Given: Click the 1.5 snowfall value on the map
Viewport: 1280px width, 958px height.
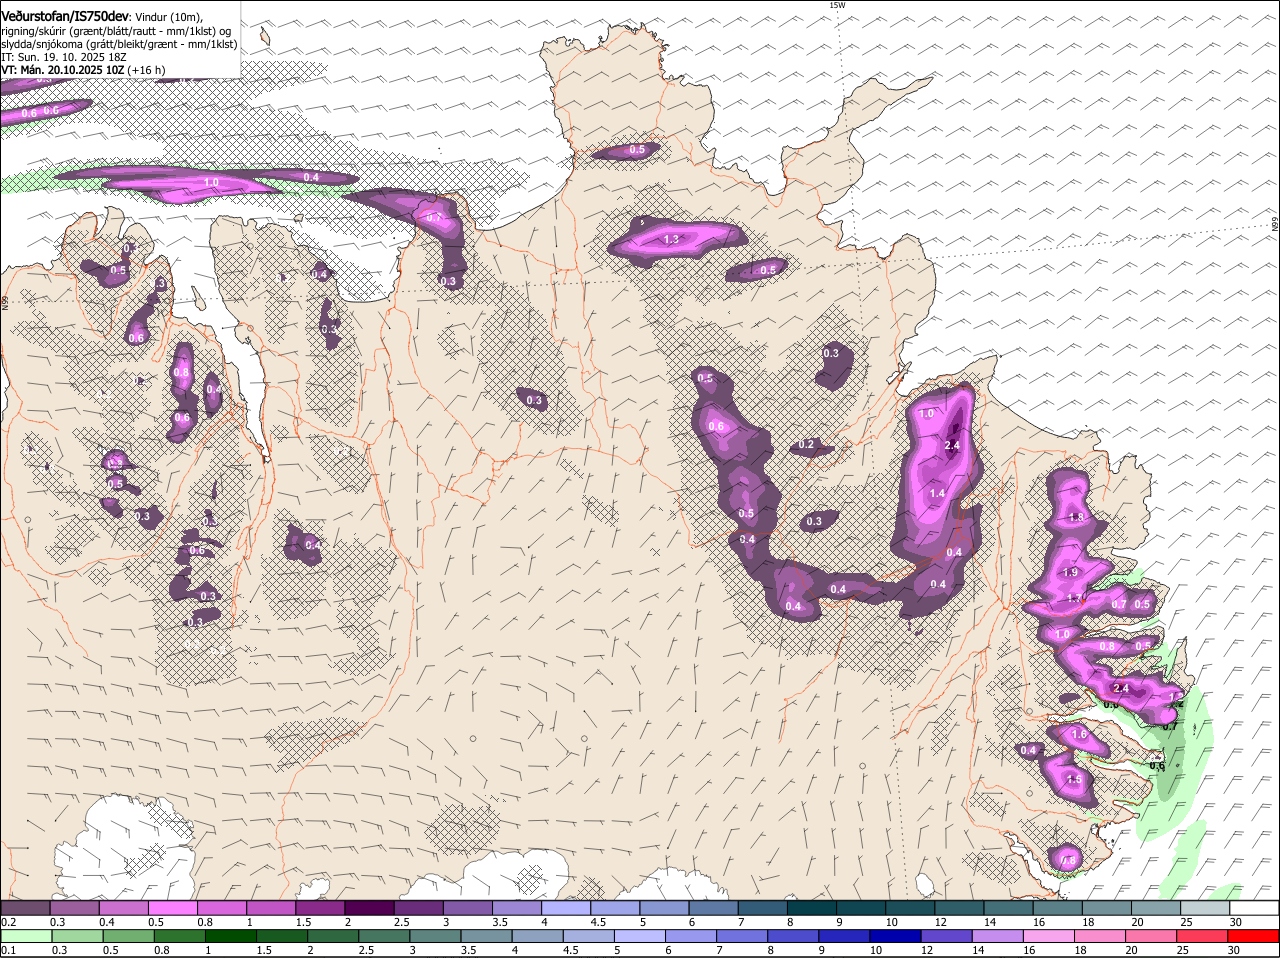Looking at the screenshot, I should click(x=1075, y=779).
